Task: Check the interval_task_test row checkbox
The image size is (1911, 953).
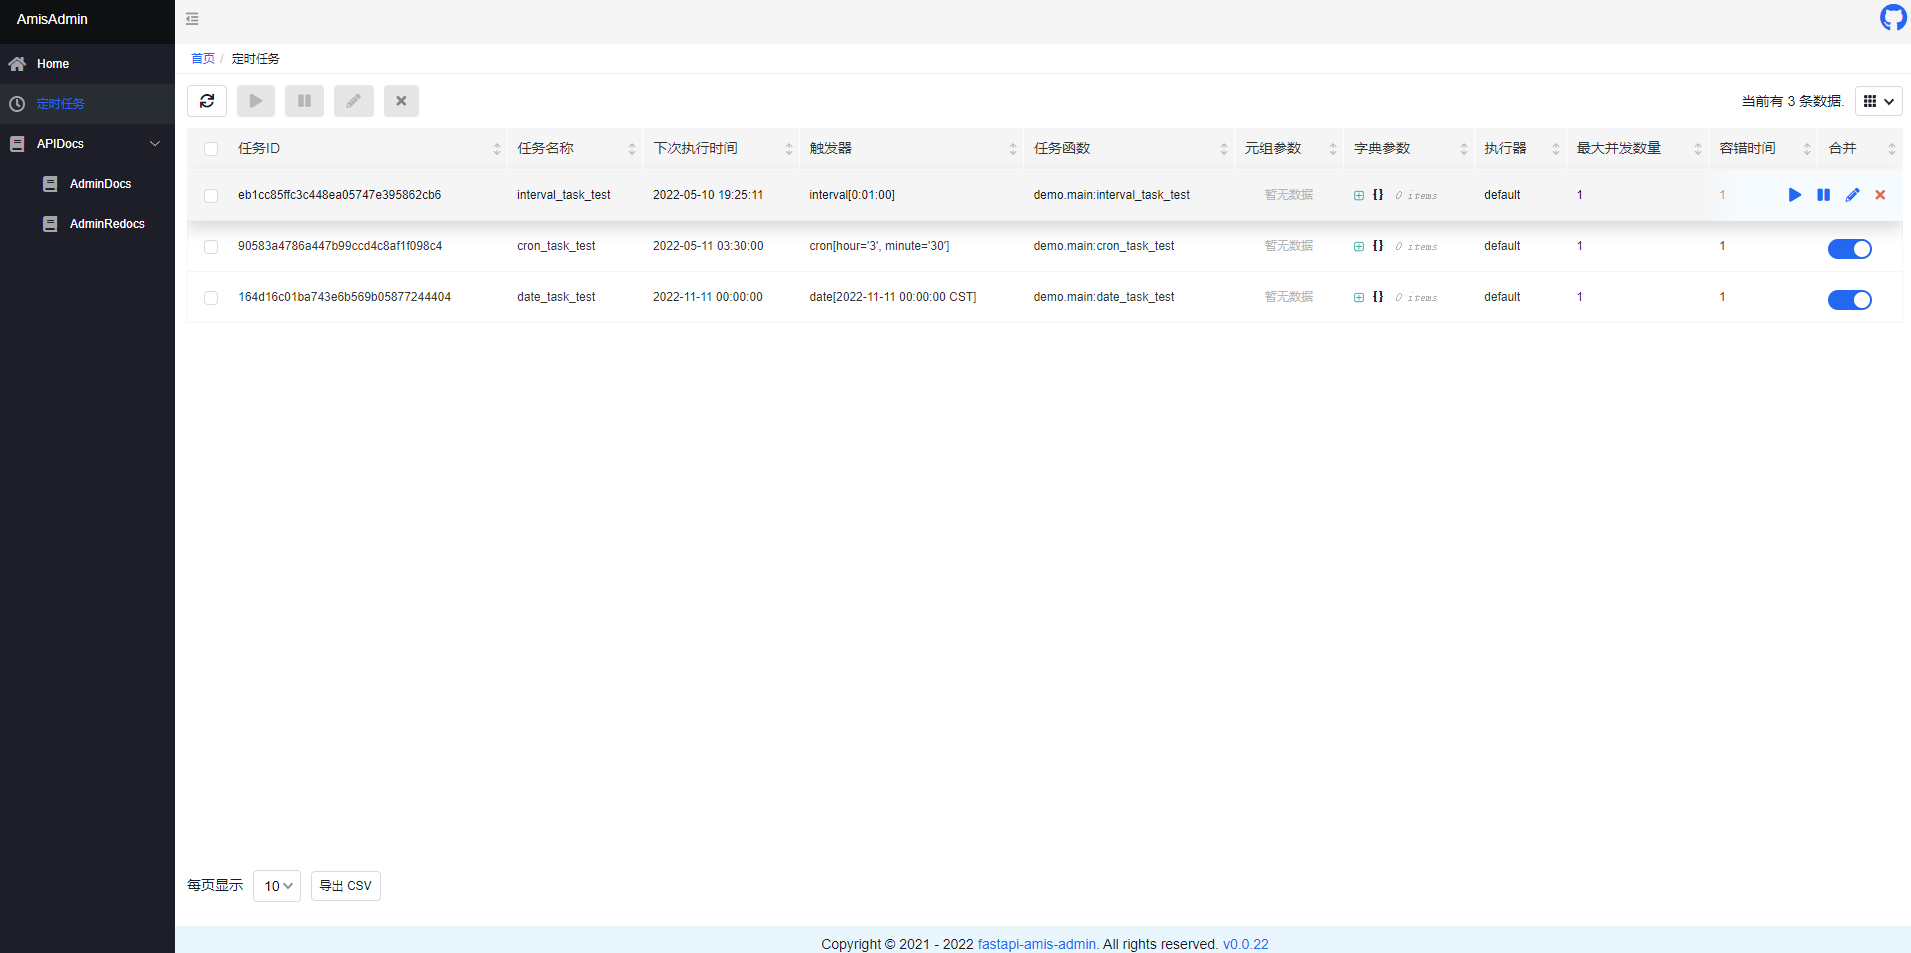Action: (x=211, y=196)
